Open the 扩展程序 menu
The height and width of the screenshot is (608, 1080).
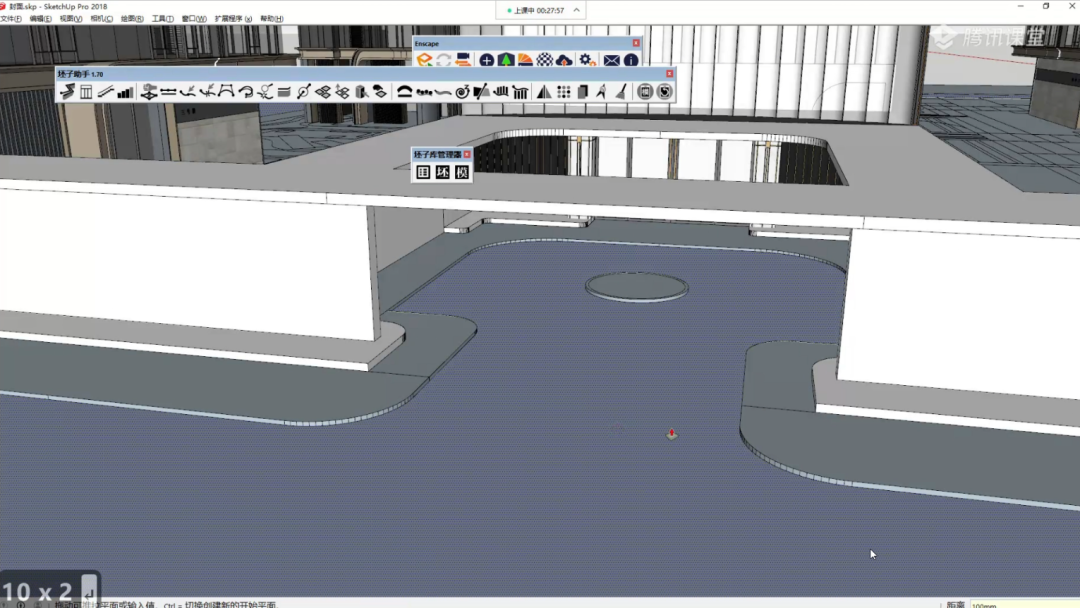[233, 19]
